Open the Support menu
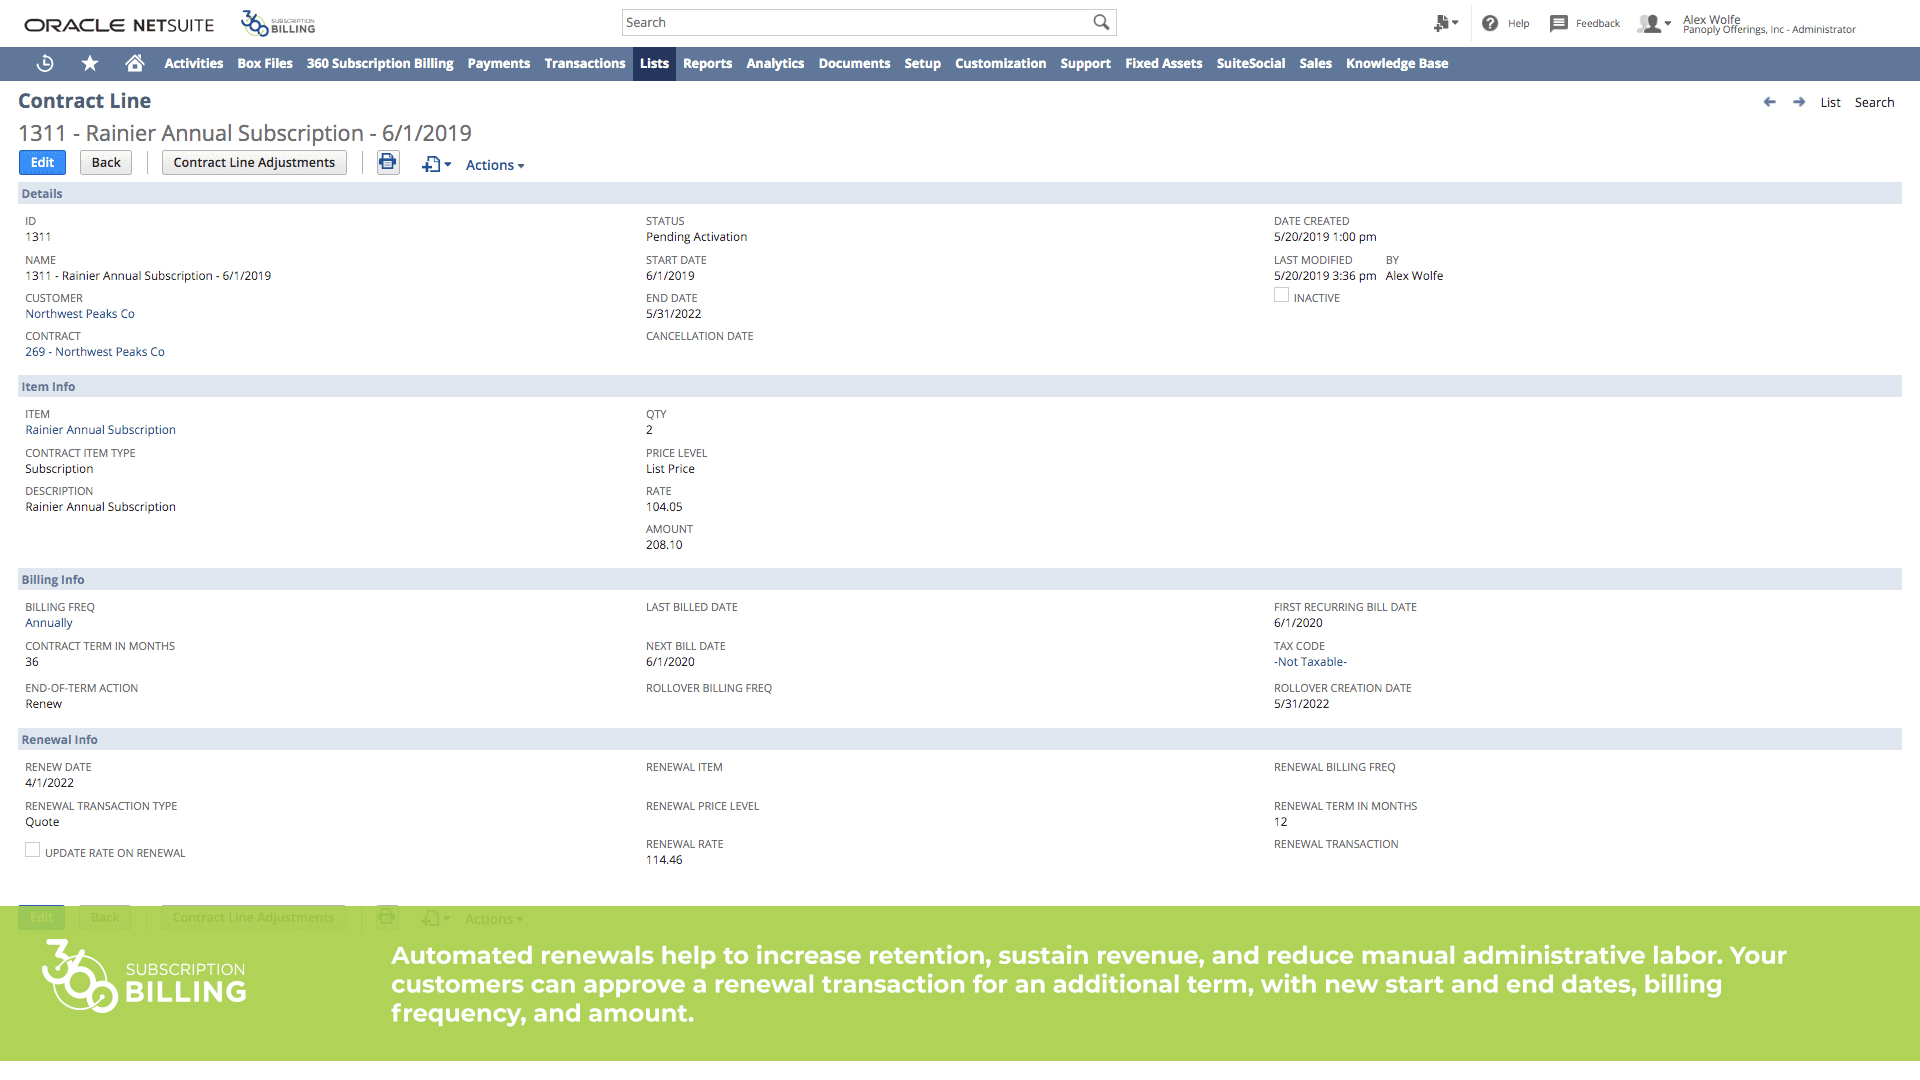The image size is (1920, 1080). coord(1085,63)
